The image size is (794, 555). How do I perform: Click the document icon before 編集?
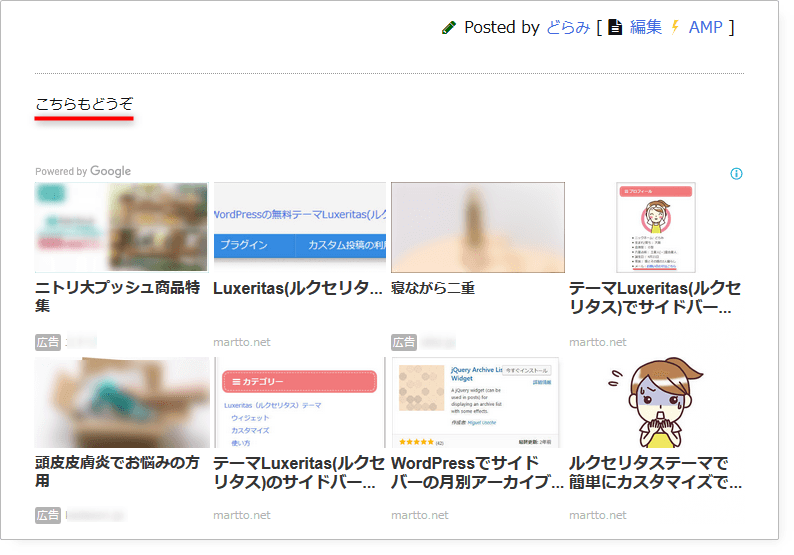pos(616,28)
